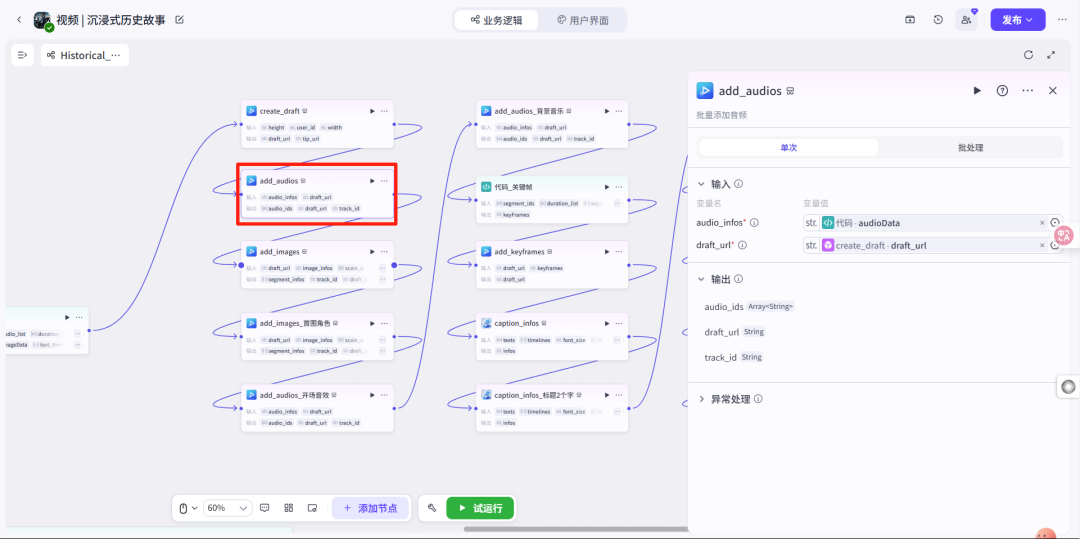The image size is (1080, 539).
Task: Auto-arrange nodes with the grid icon
Action: (x=289, y=508)
